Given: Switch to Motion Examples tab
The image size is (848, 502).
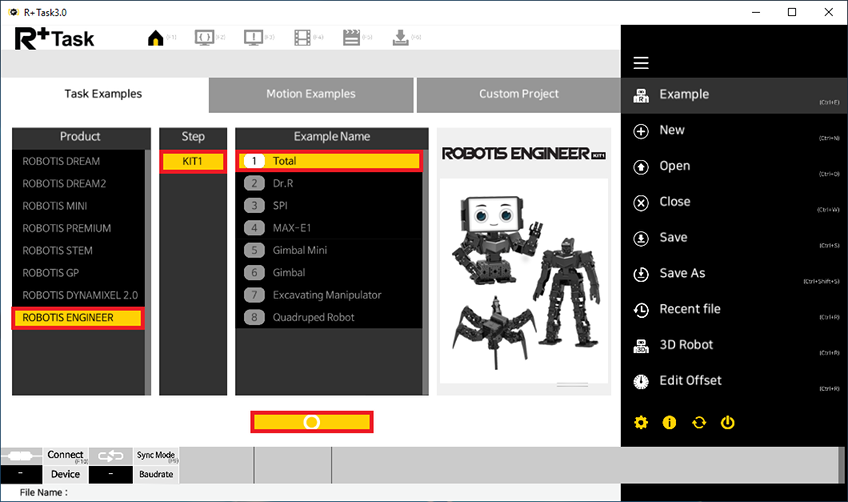Looking at the screenshot, I should point(311,94).
